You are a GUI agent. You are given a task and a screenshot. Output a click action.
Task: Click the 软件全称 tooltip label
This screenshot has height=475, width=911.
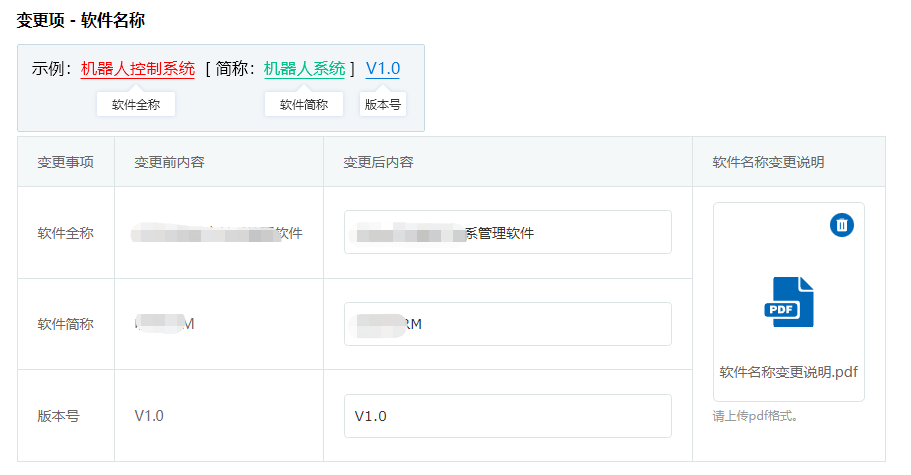(x=136, y=105)
